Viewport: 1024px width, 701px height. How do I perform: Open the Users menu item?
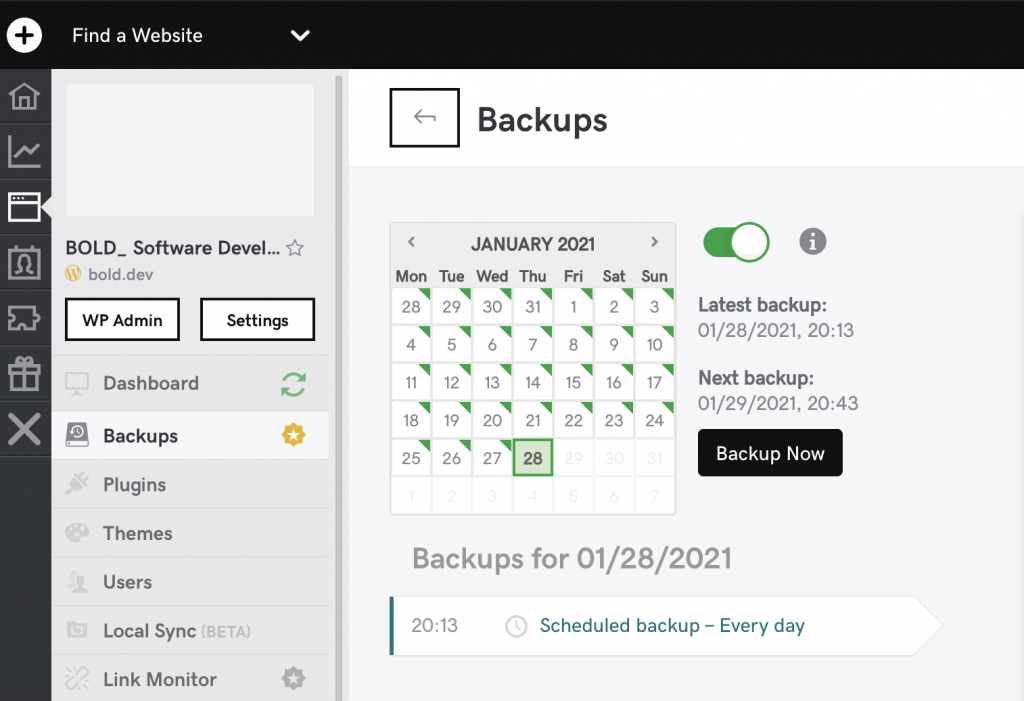point(190,581)
